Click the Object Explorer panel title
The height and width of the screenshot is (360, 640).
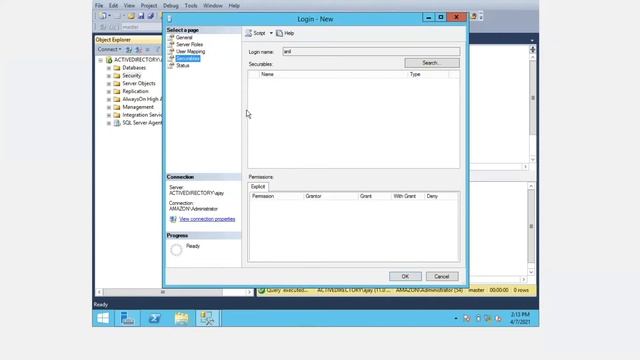click(x=113, y=40)
